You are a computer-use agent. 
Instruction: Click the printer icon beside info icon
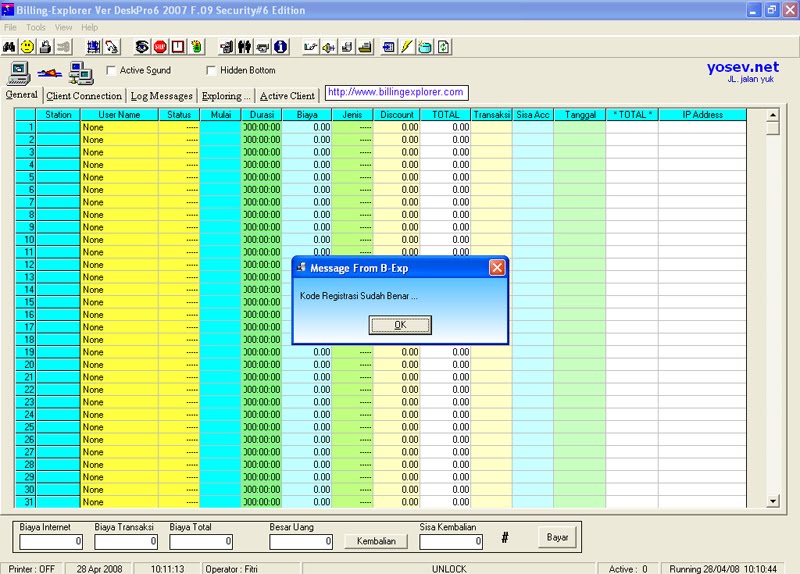click(x=263, y=47)
